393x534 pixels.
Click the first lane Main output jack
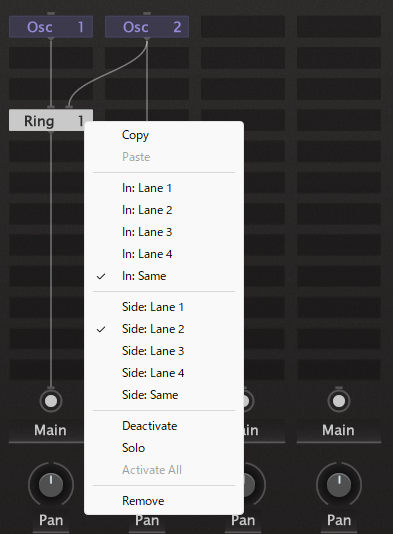click(x=51, y=401)
